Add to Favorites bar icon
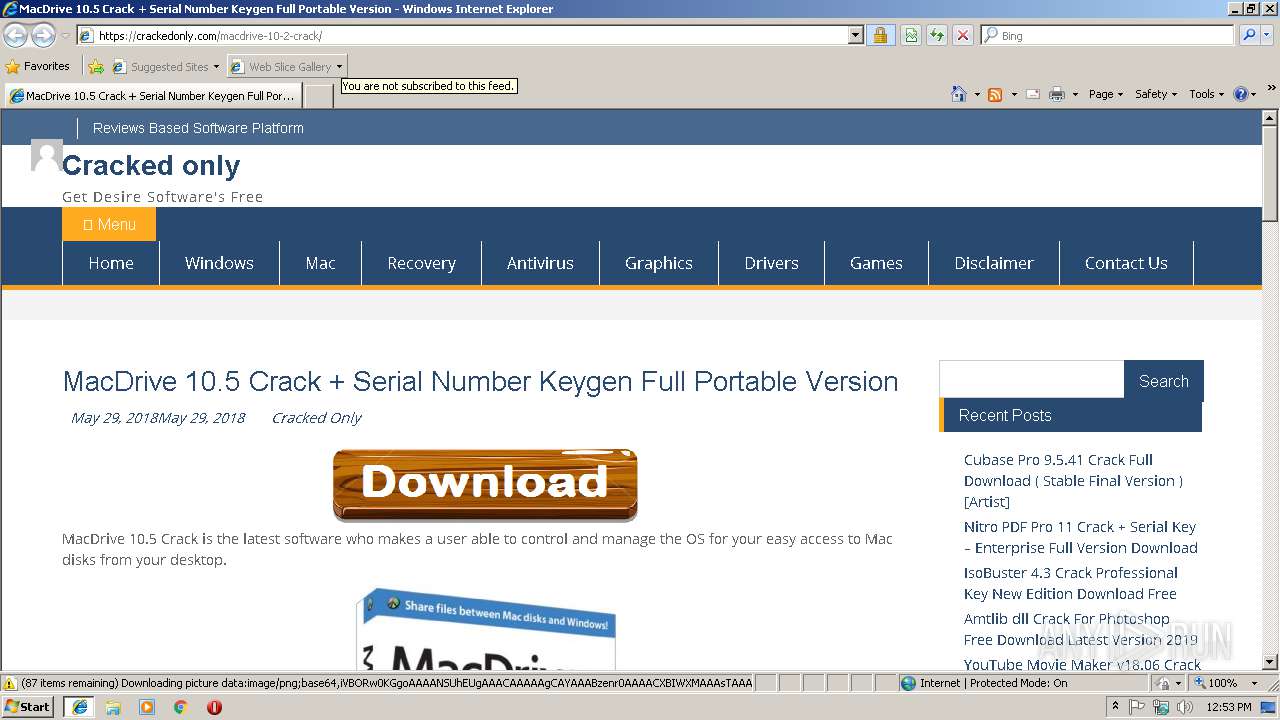The height and width of the screenshot is (720, 1280). pos(96,67)
